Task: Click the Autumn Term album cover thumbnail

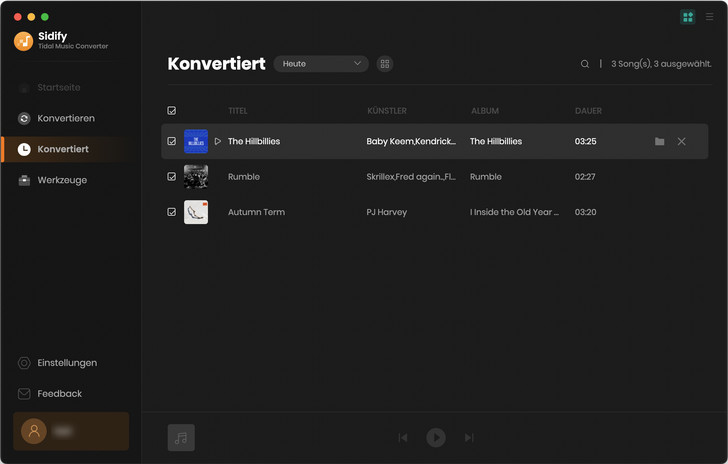Action: 196,212
